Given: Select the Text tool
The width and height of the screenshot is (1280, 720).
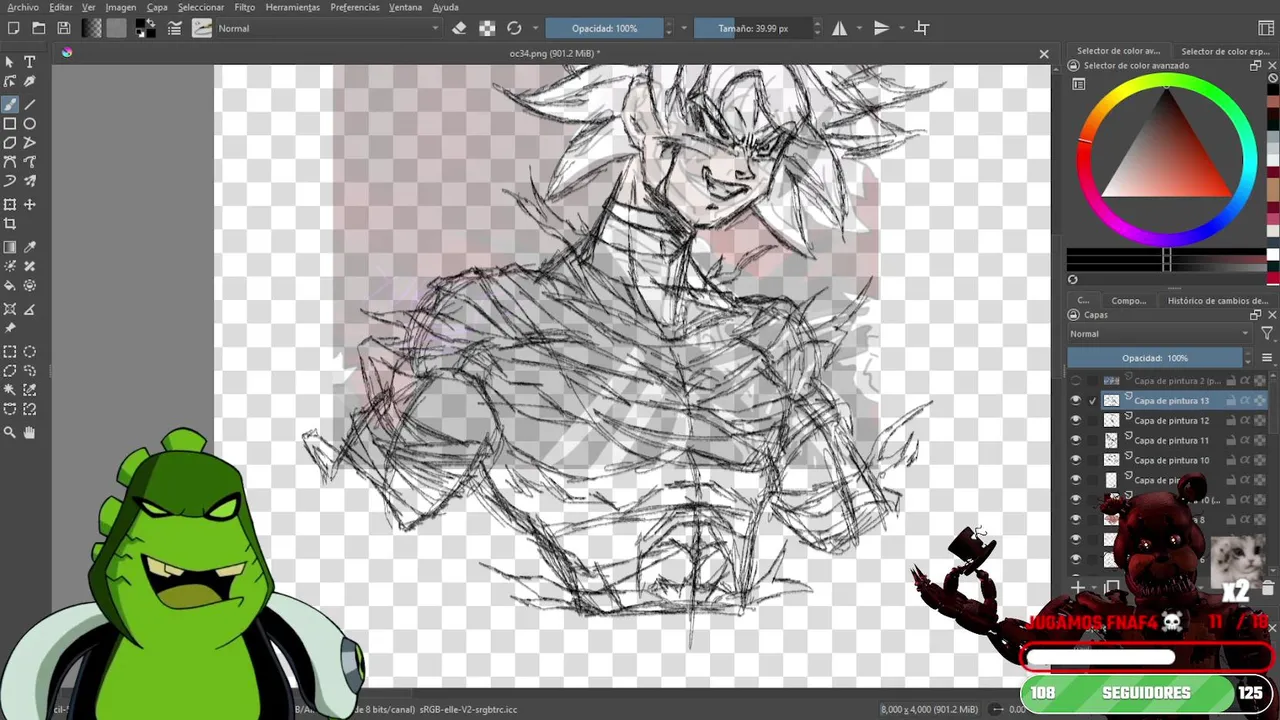Looking at the screenshot, I should click(x=30, y=62).
